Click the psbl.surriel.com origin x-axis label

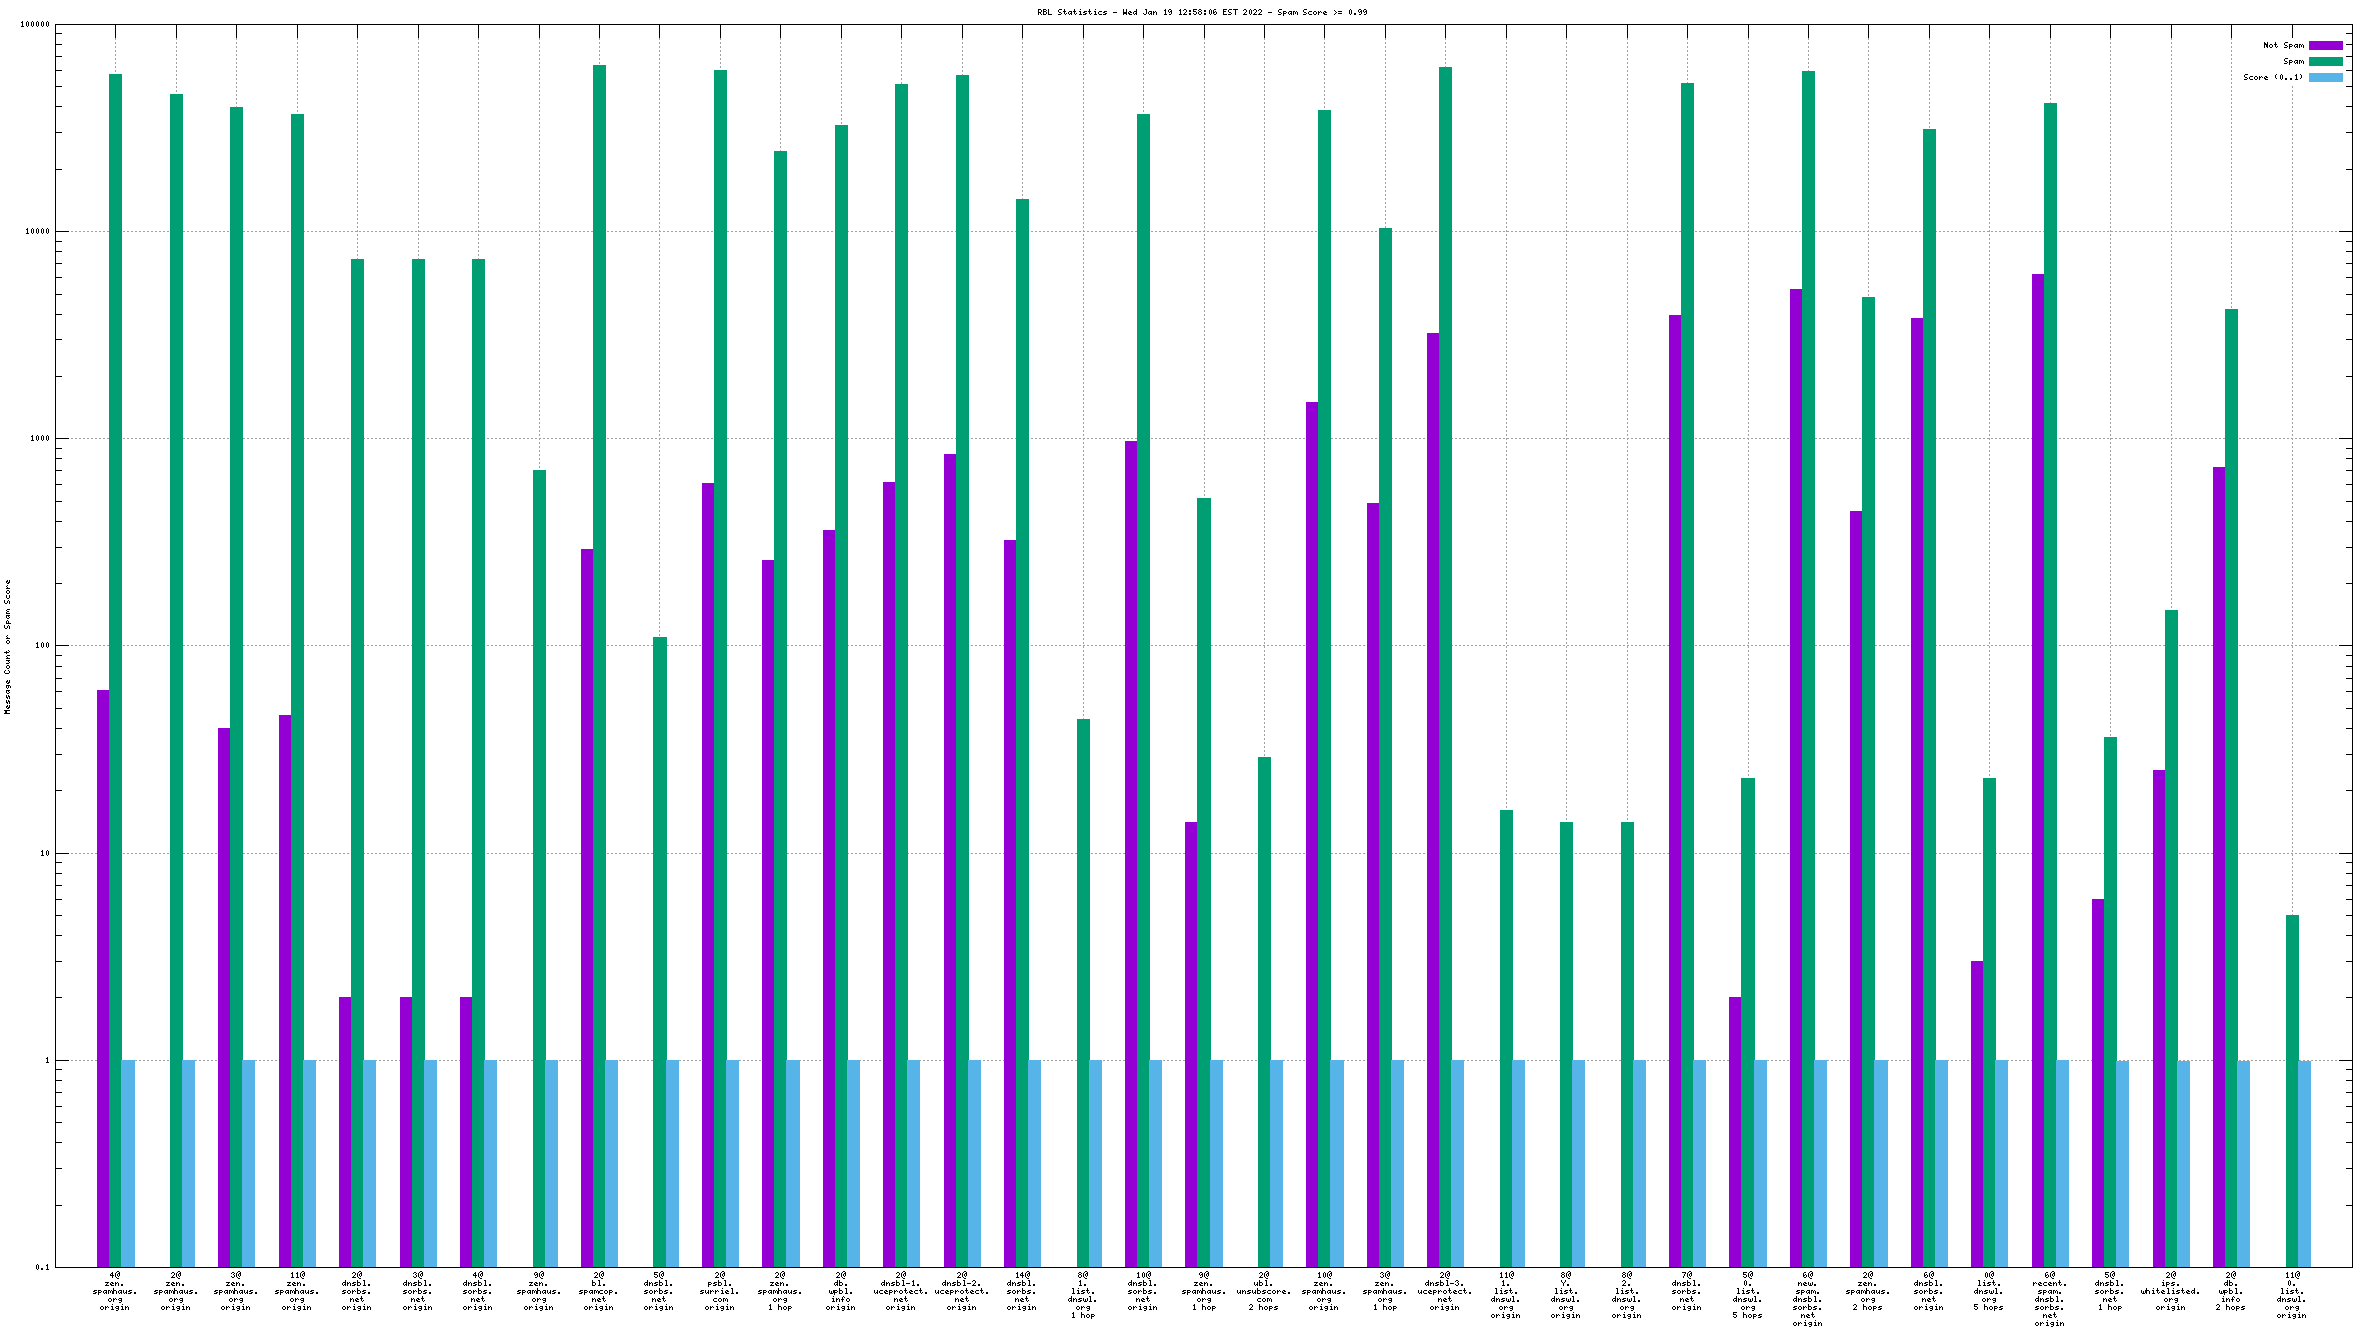(x=720, y=1291)
